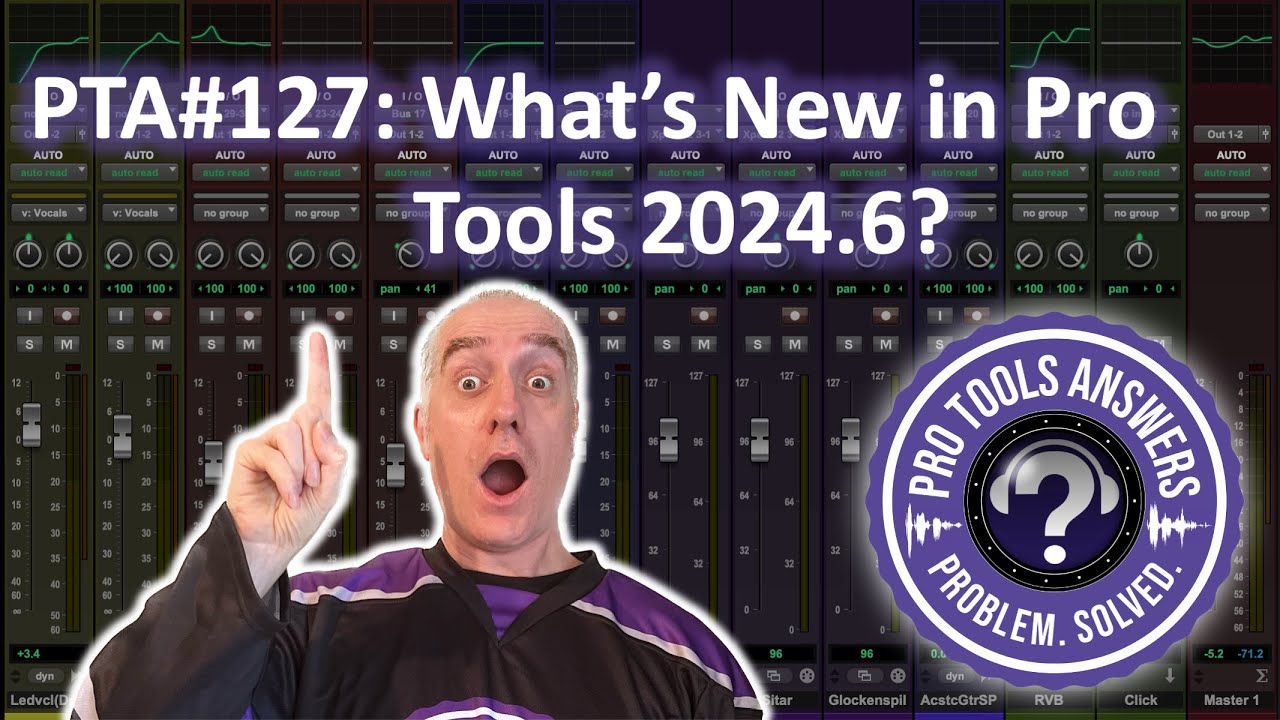This screenshot has width=1280, height=720.
Task: Click the Sitar track volume fader
Action: click(759, 440)
